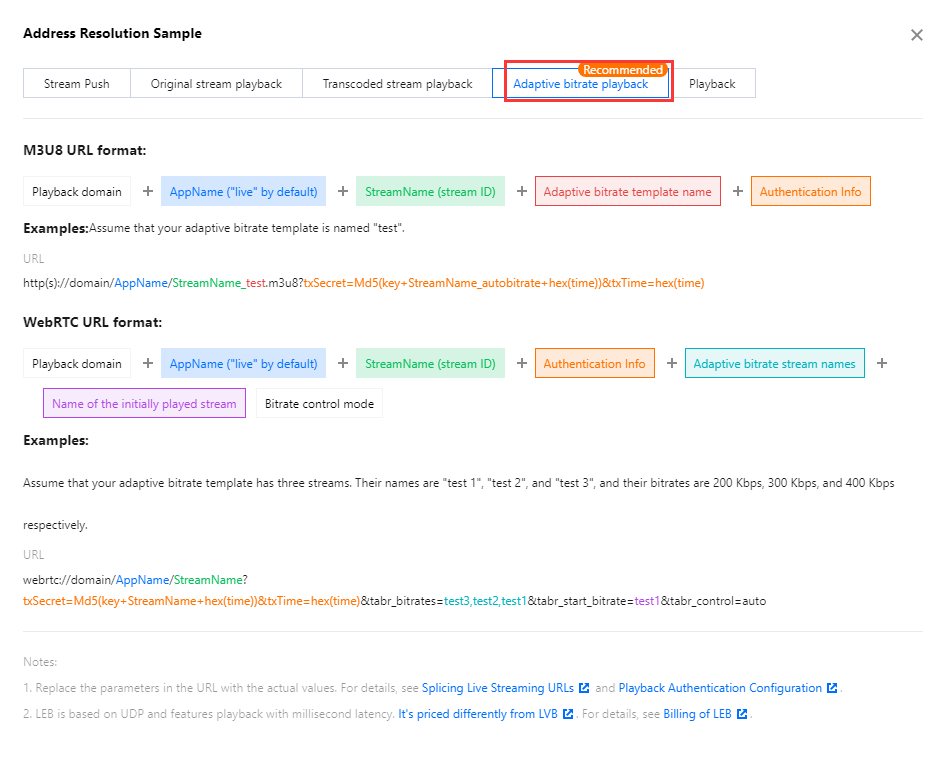This screenshot has height=771, width=944.
Task: Open the Playback Authentication Configuration link
Action: 720,688
